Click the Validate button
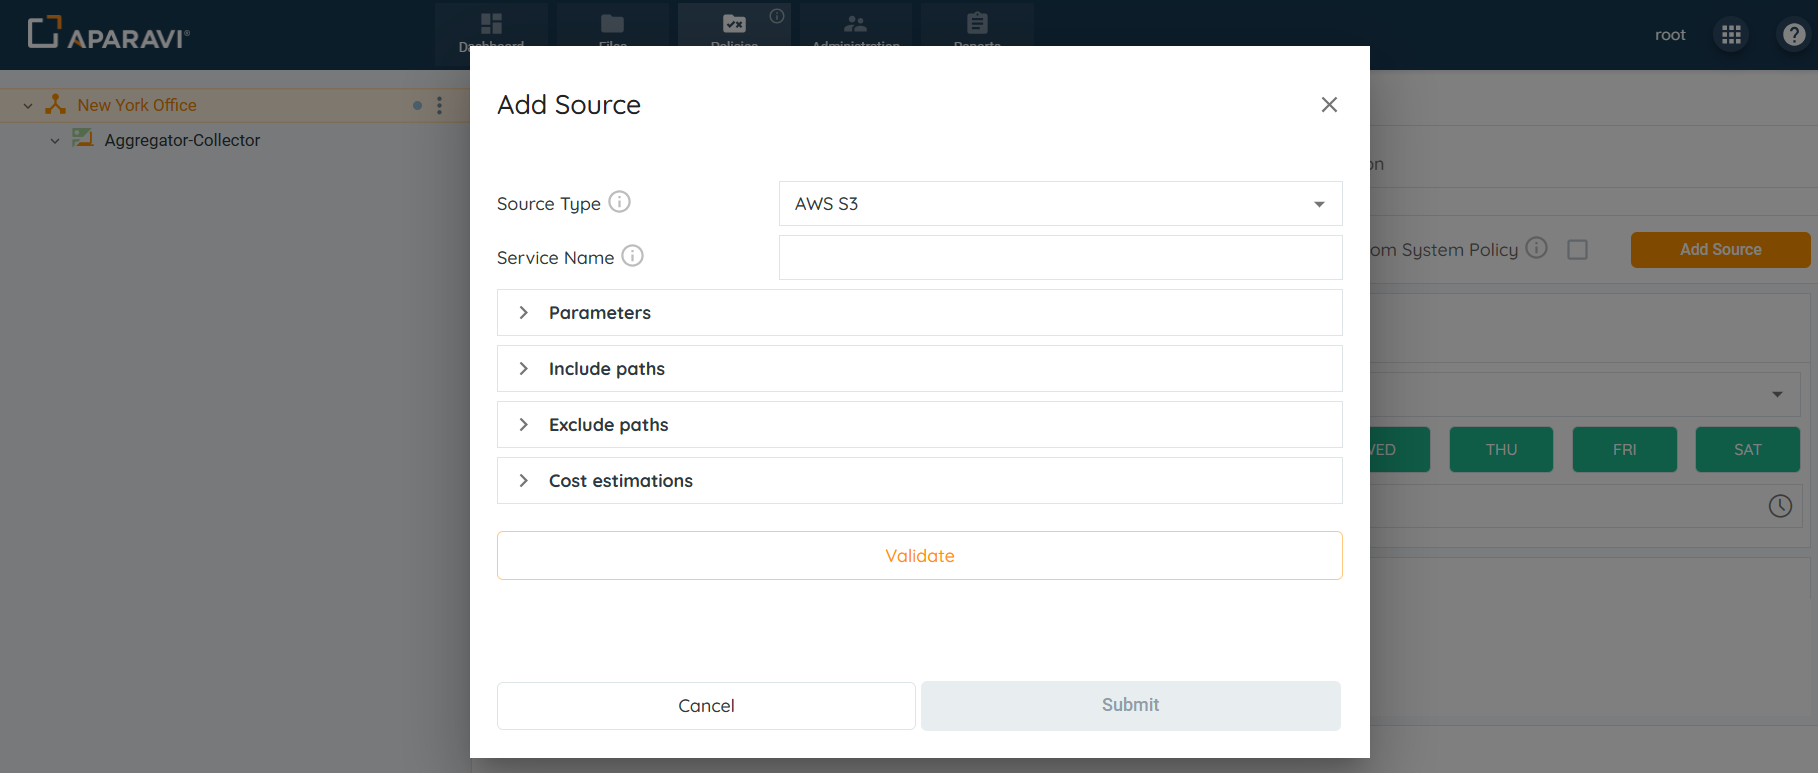1818x773 pixels. point(919,556)
